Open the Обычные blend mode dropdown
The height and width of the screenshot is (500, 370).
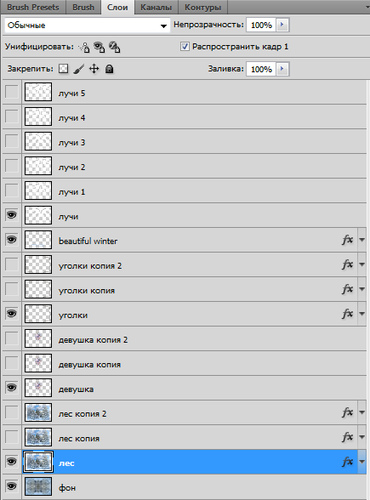click(87, 25)
